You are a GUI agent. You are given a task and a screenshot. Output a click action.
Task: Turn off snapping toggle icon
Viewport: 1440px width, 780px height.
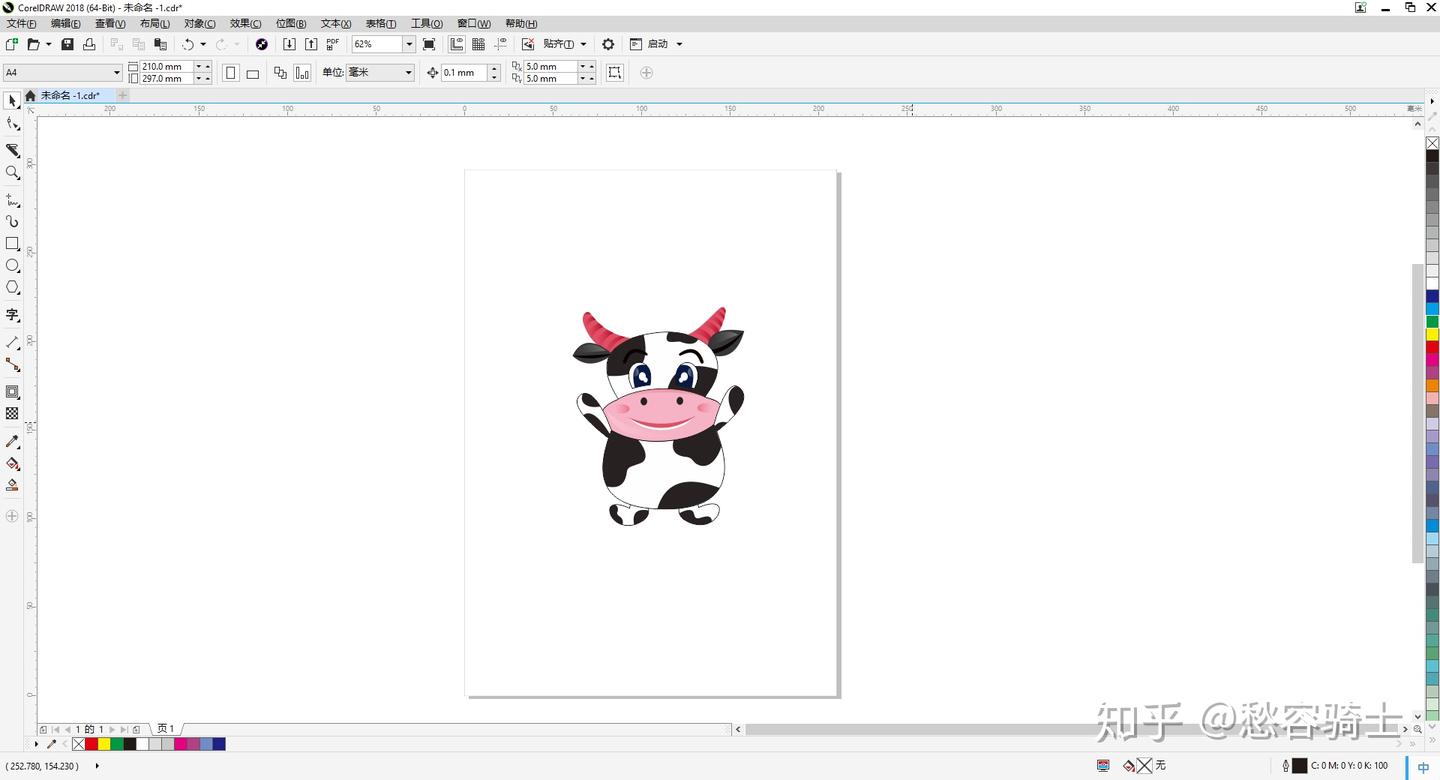(528, 44)
